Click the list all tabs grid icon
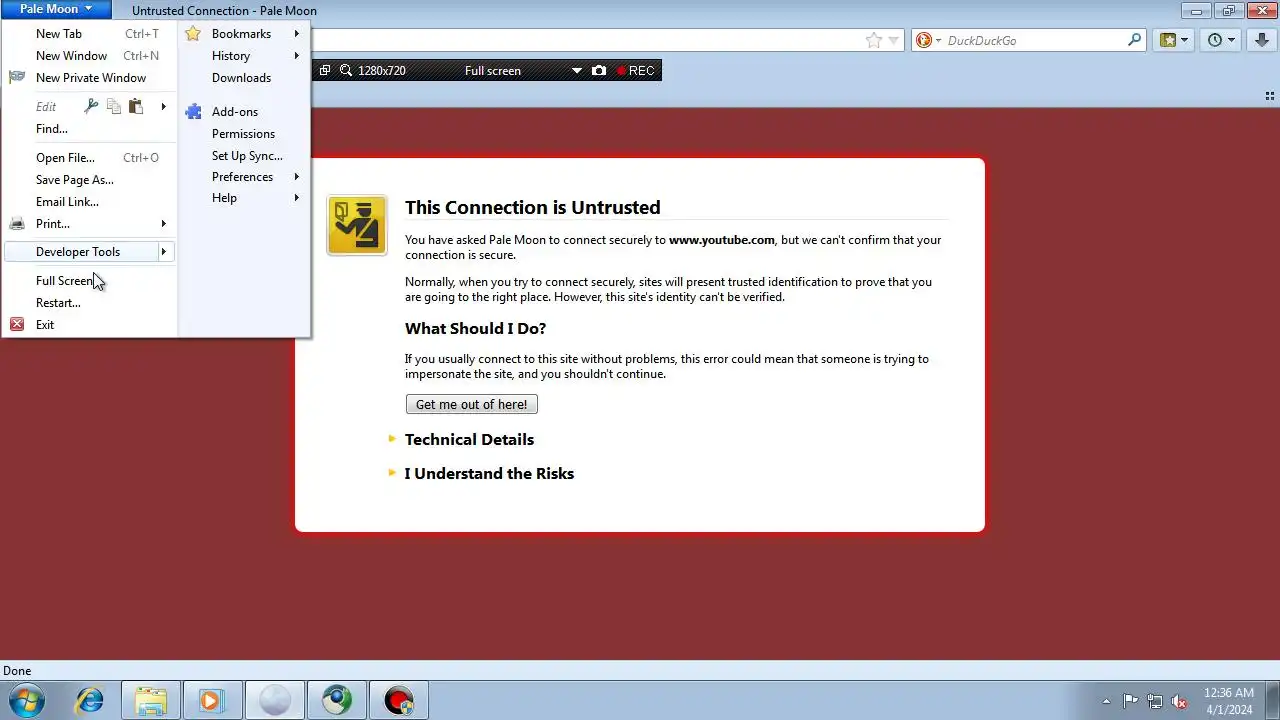Viewport: 1280px width, 720px height. point(1270,97)
